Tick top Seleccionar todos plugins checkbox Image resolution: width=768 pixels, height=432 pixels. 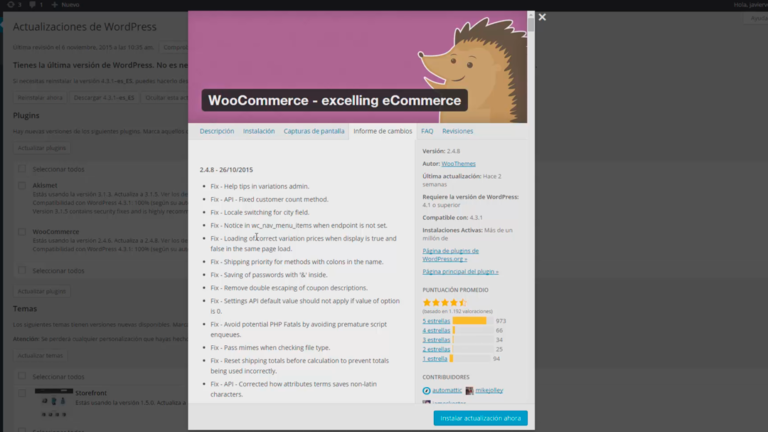[x=22, y=168]
